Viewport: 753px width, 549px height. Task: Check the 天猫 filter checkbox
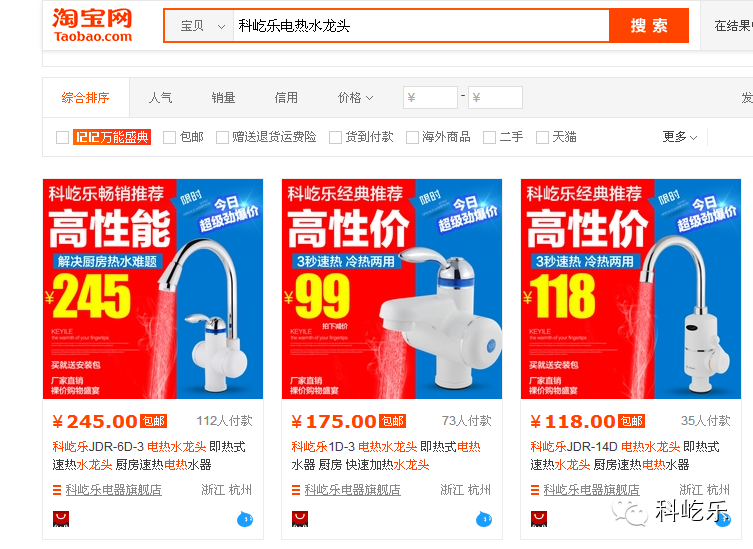pyautogui.click(x=542, y=137)
